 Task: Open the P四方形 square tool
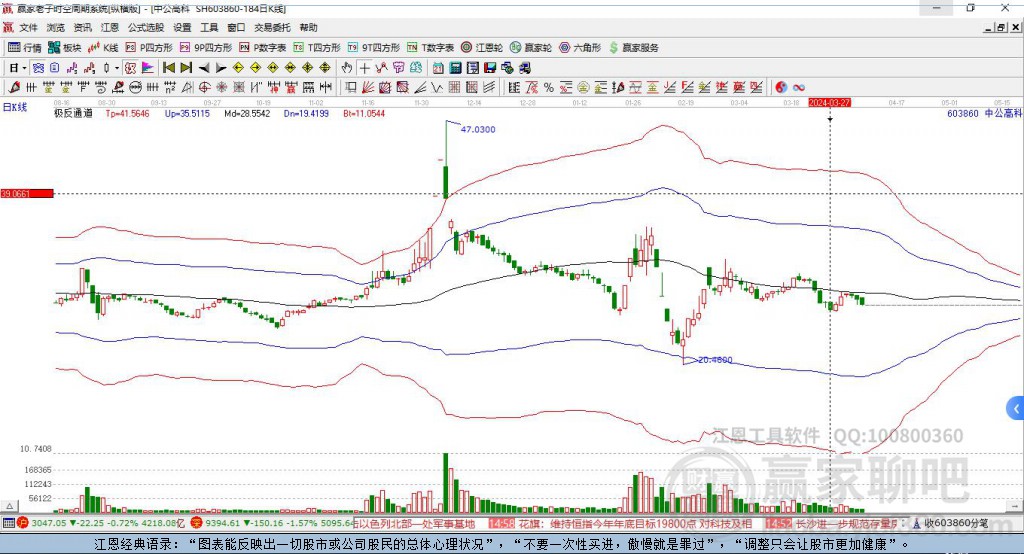tap(149, 48)
